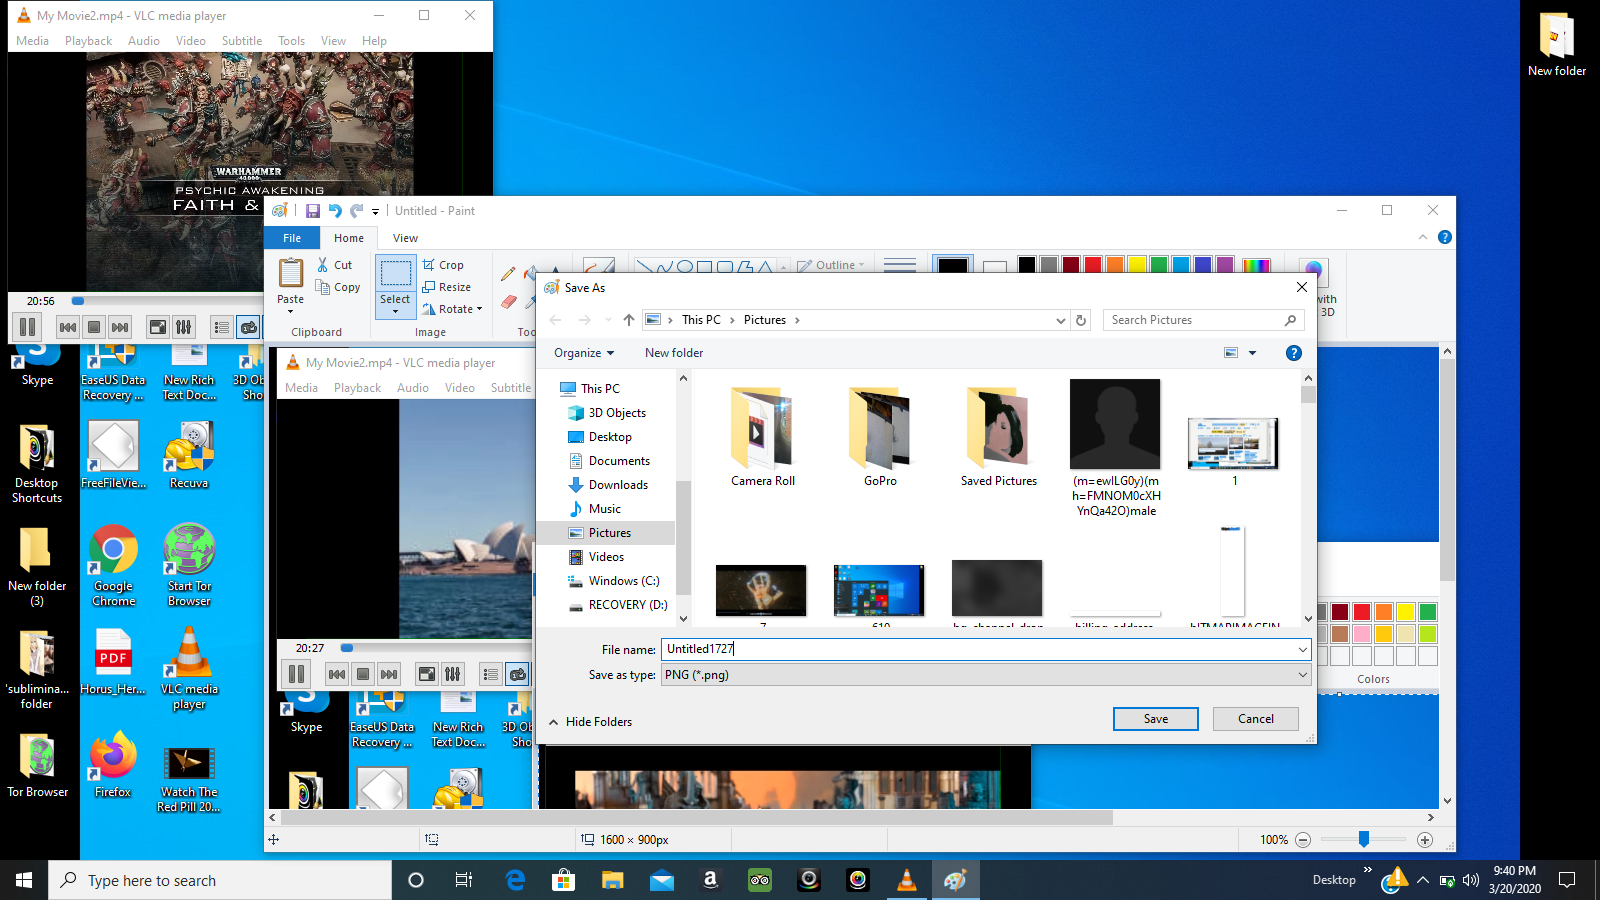
Task: Select the Eraser tool
Action: pos(508,301)
